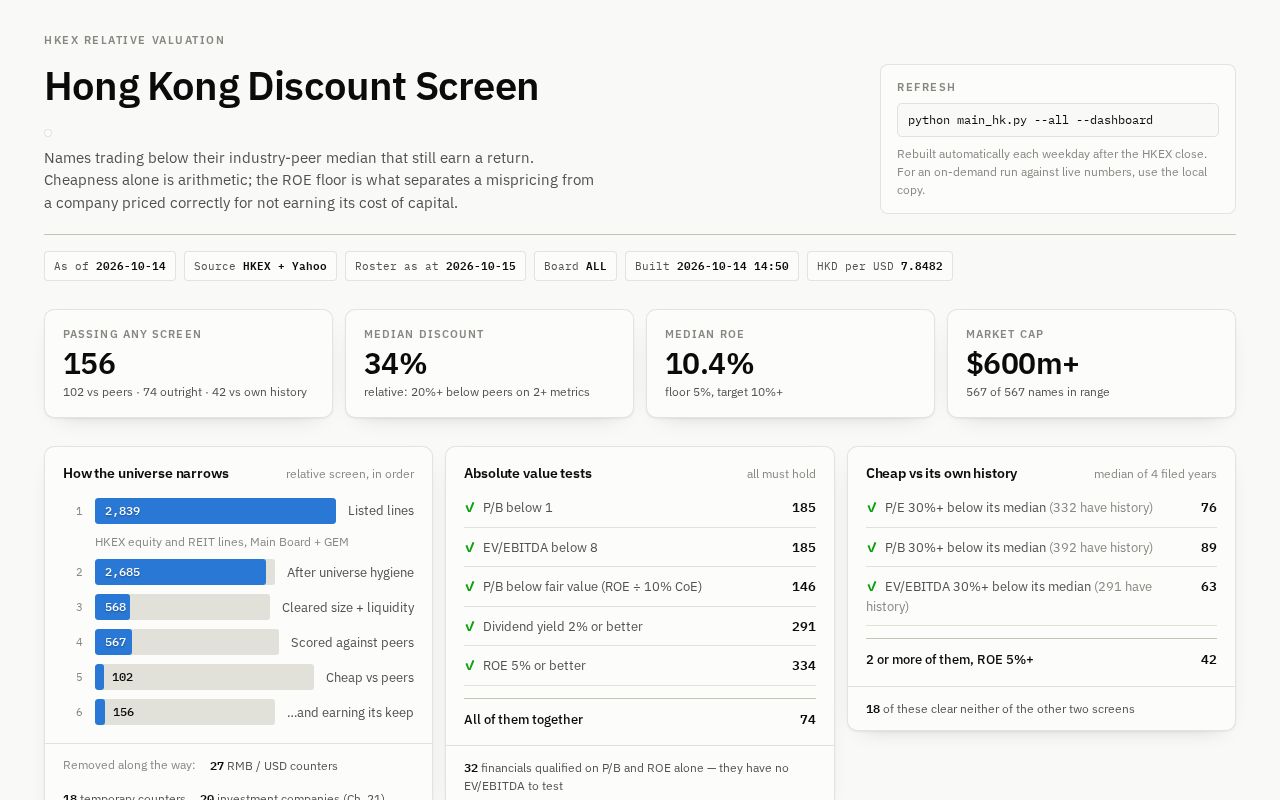Select the $600m+ Market Cap figure
The height and width of the screenshot is (800, 1280).
pyautogui.click(x=1023, y=363)
